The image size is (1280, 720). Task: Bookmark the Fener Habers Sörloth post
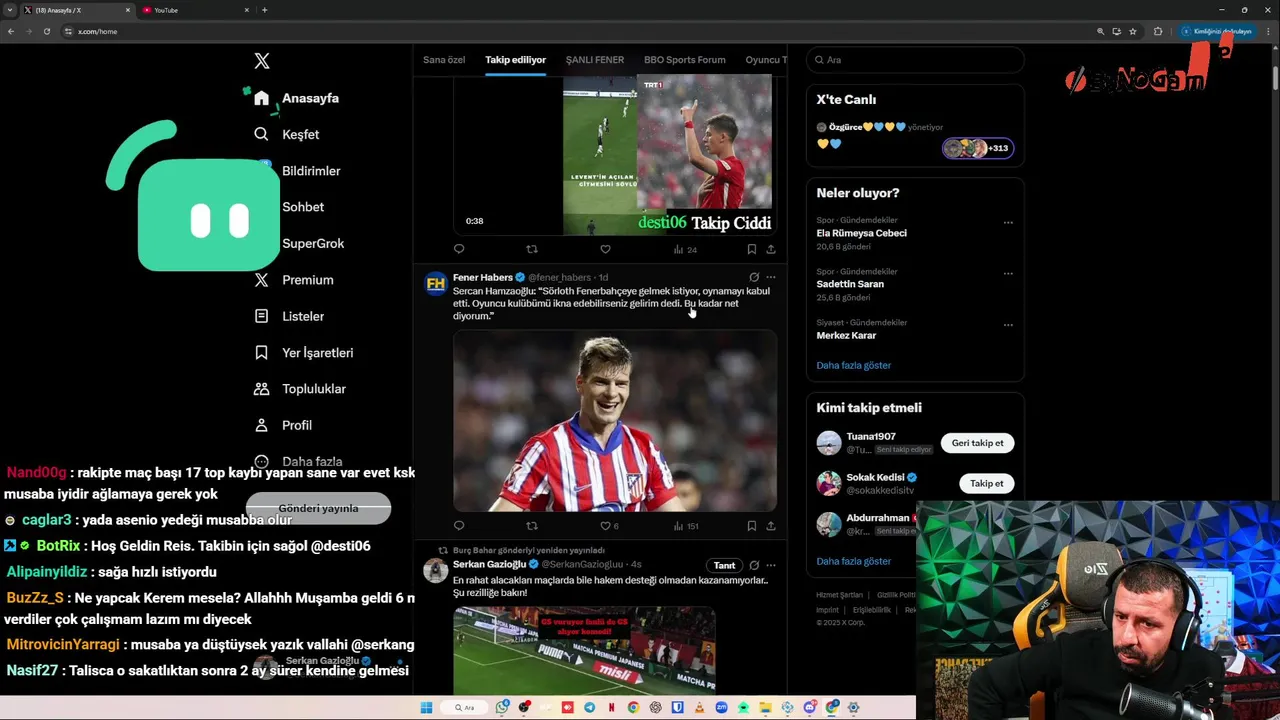click(751, 526)
